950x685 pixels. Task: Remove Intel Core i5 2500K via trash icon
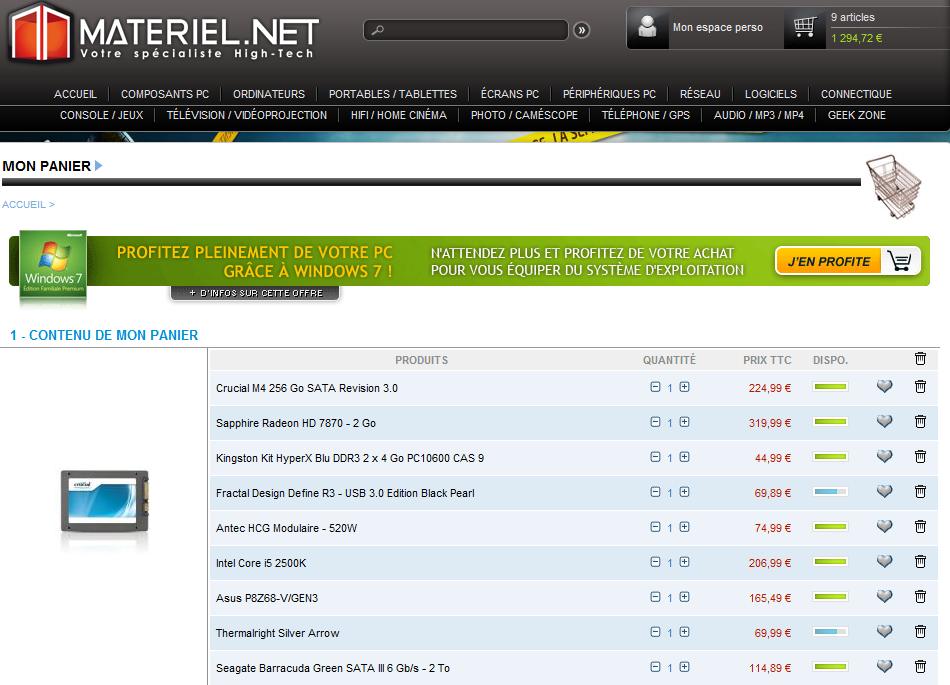click(x=920, y=562)
